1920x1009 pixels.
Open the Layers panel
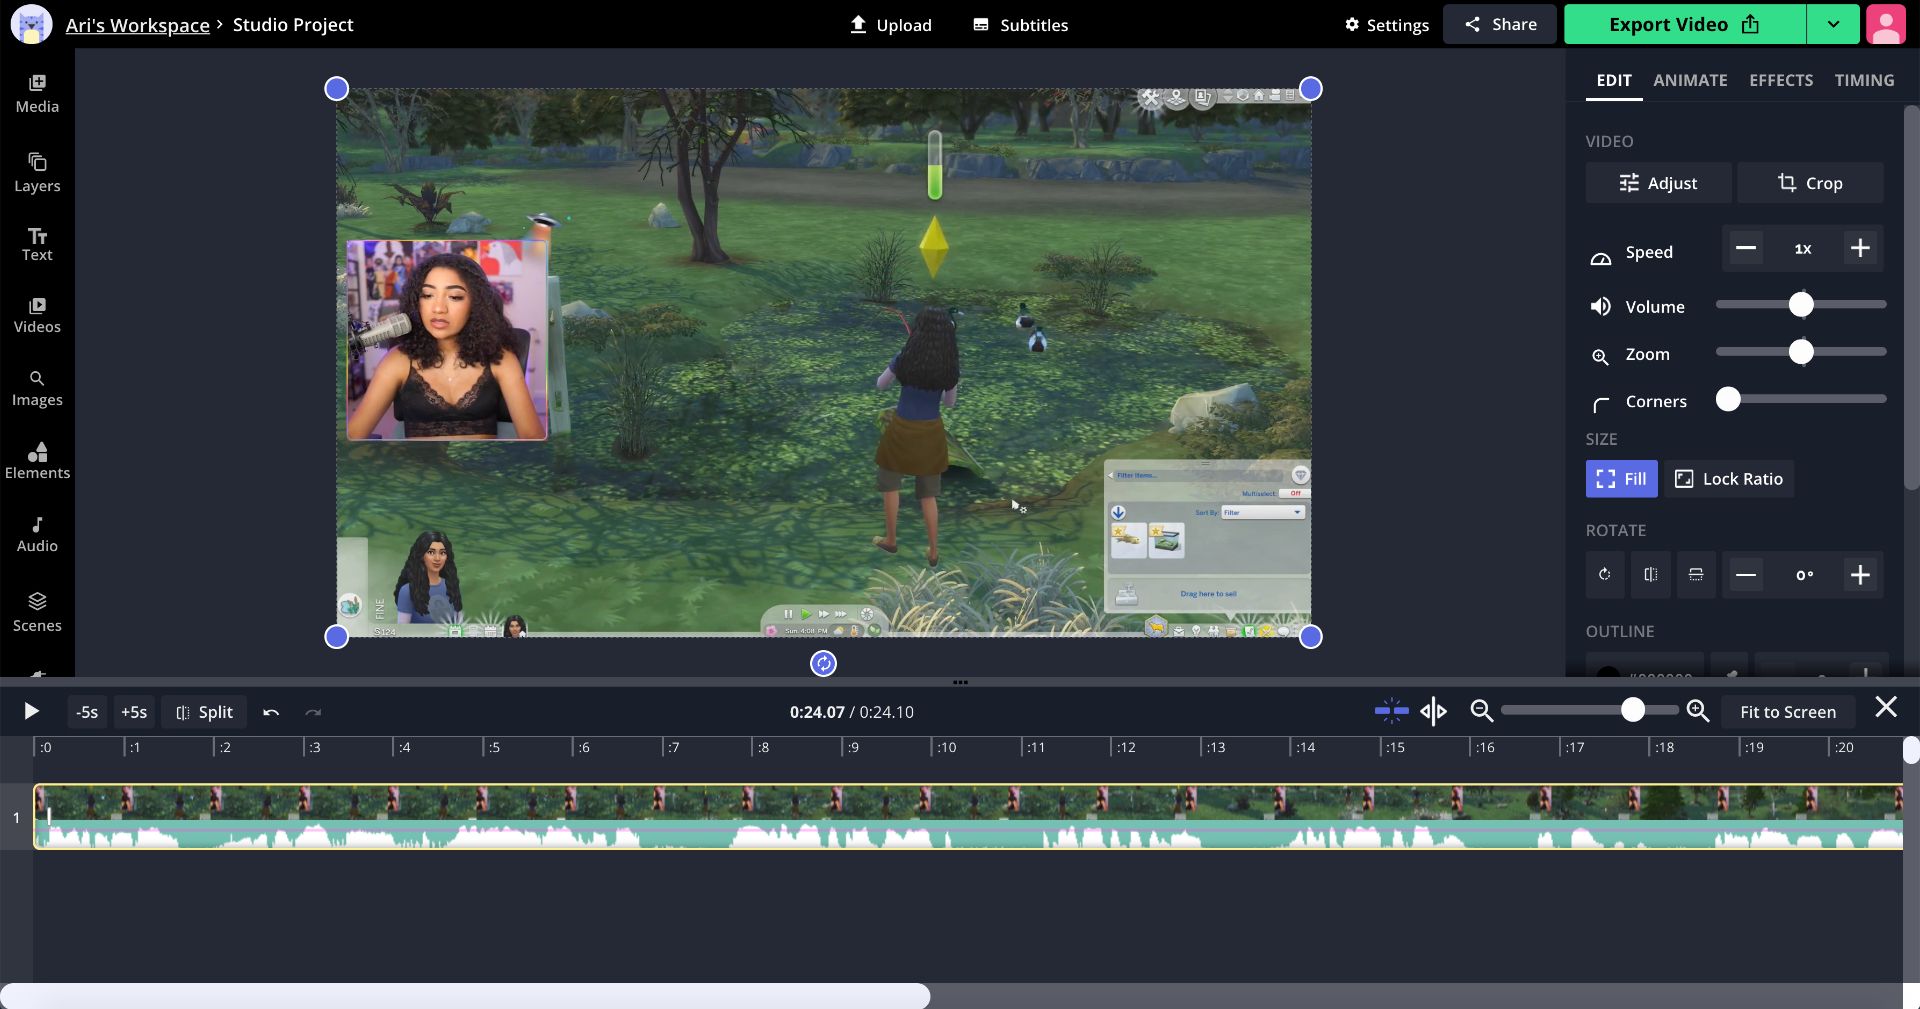pyautogui.click(x=37, y=172)
